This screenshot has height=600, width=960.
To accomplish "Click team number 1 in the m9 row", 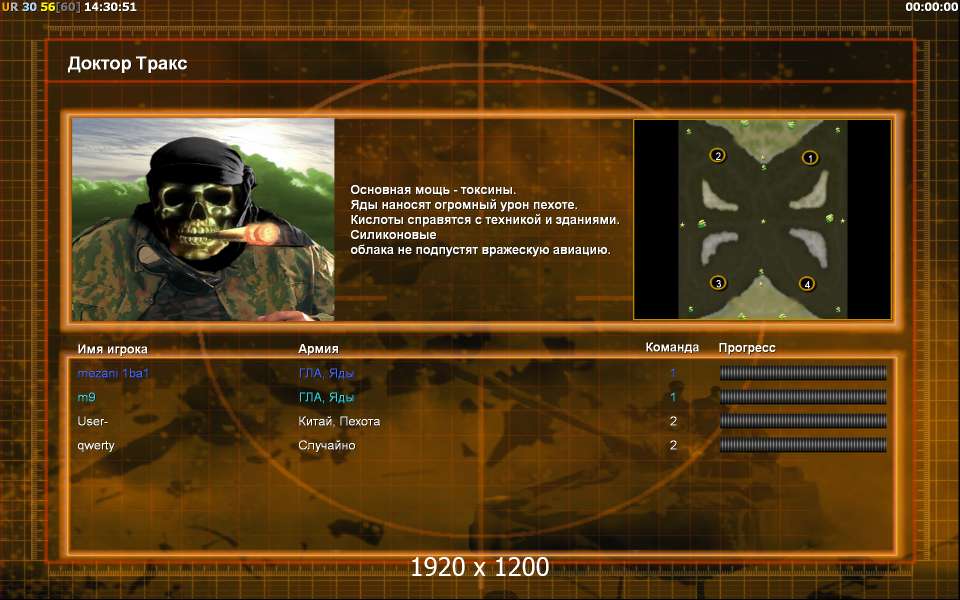I will 673,397.
